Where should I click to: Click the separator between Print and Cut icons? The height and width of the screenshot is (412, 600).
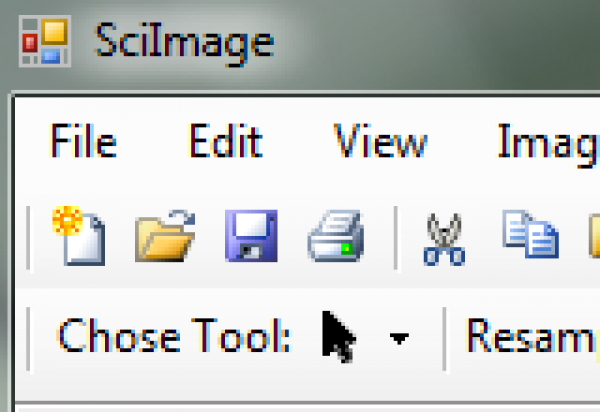[397, 237]
